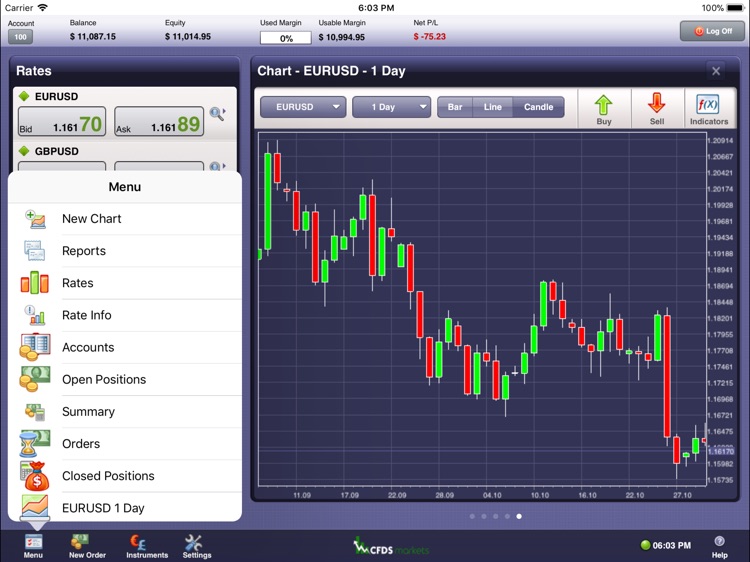This screenshot has height=562, width=750.
Task: Expand the 1 Day timeframe dropdown
Action: tap(391, 107)
